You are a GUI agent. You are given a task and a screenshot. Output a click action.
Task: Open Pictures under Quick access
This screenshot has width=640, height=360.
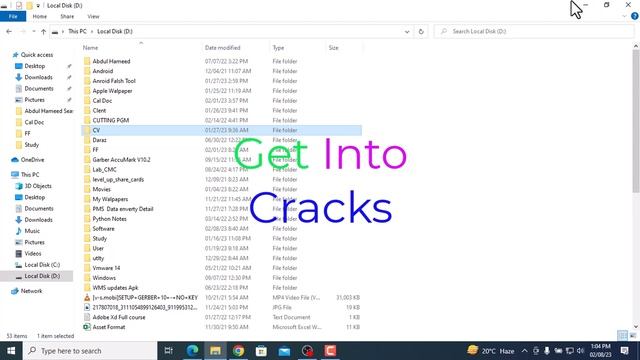tap(34, 100)
